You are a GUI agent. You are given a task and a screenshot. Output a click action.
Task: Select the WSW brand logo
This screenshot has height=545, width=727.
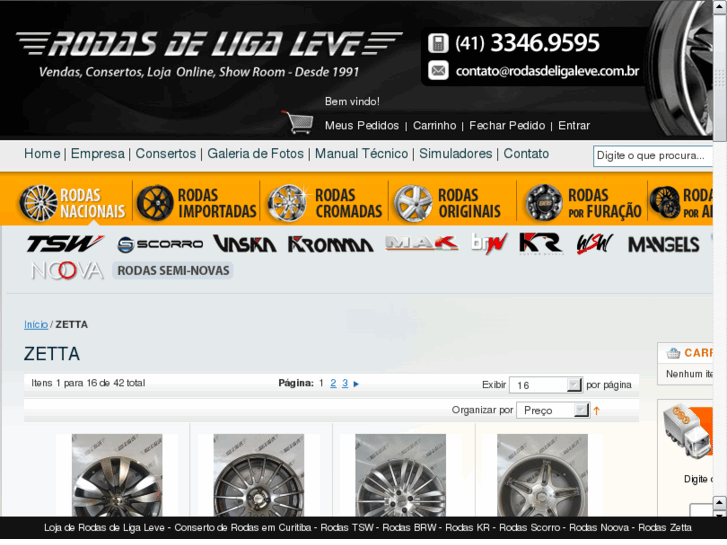pyautogui.click(x=595, y=244)
